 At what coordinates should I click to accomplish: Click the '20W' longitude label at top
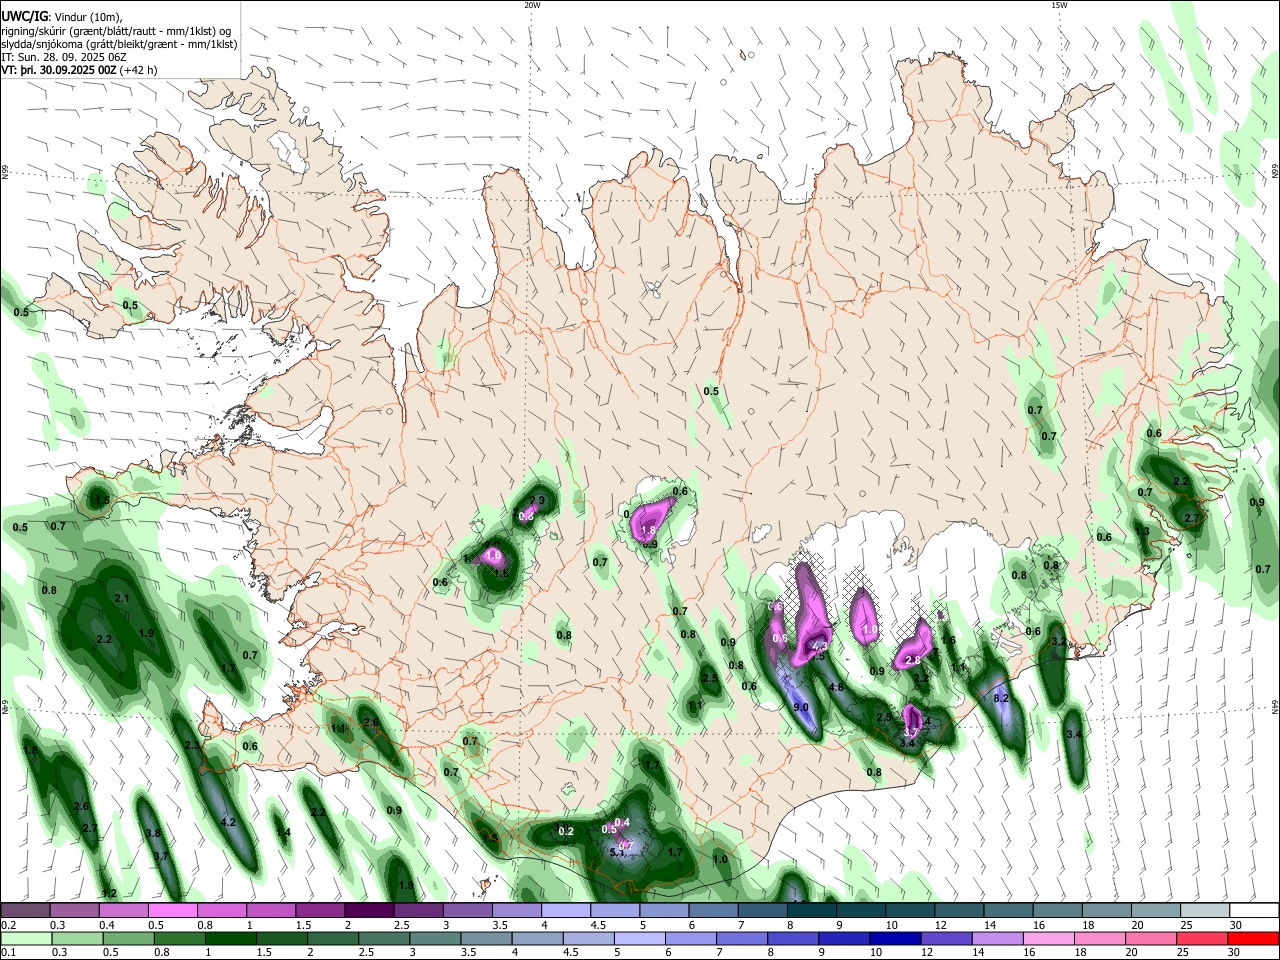pos(532,5)
